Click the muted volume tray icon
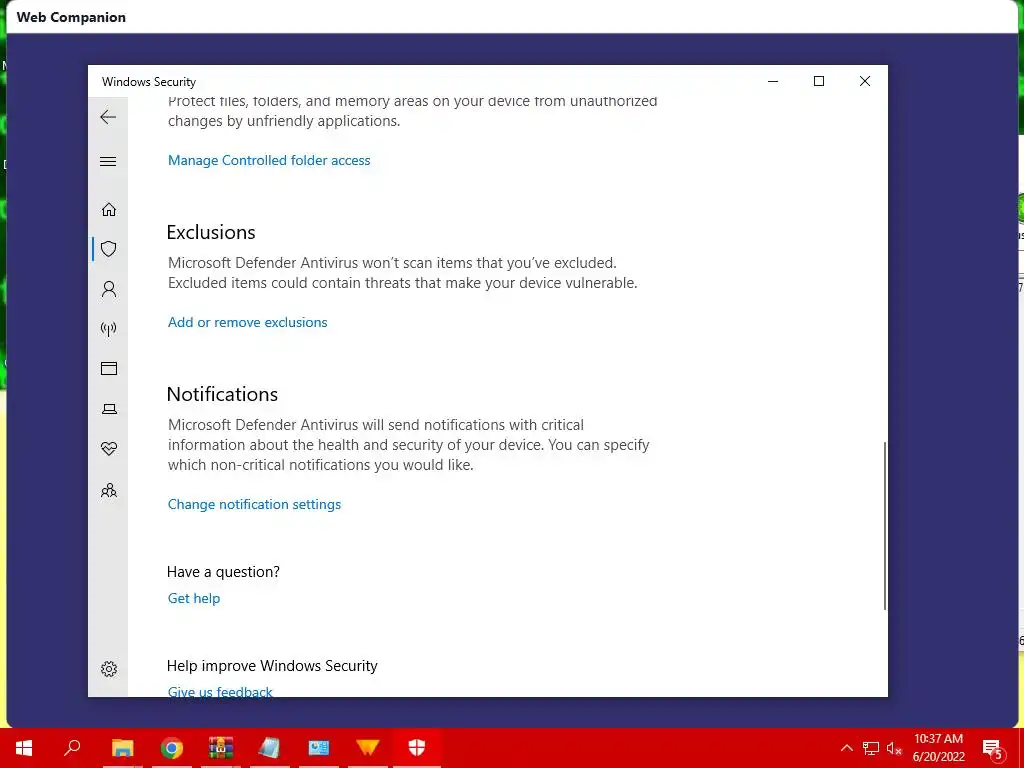 [x=894, y=748]
